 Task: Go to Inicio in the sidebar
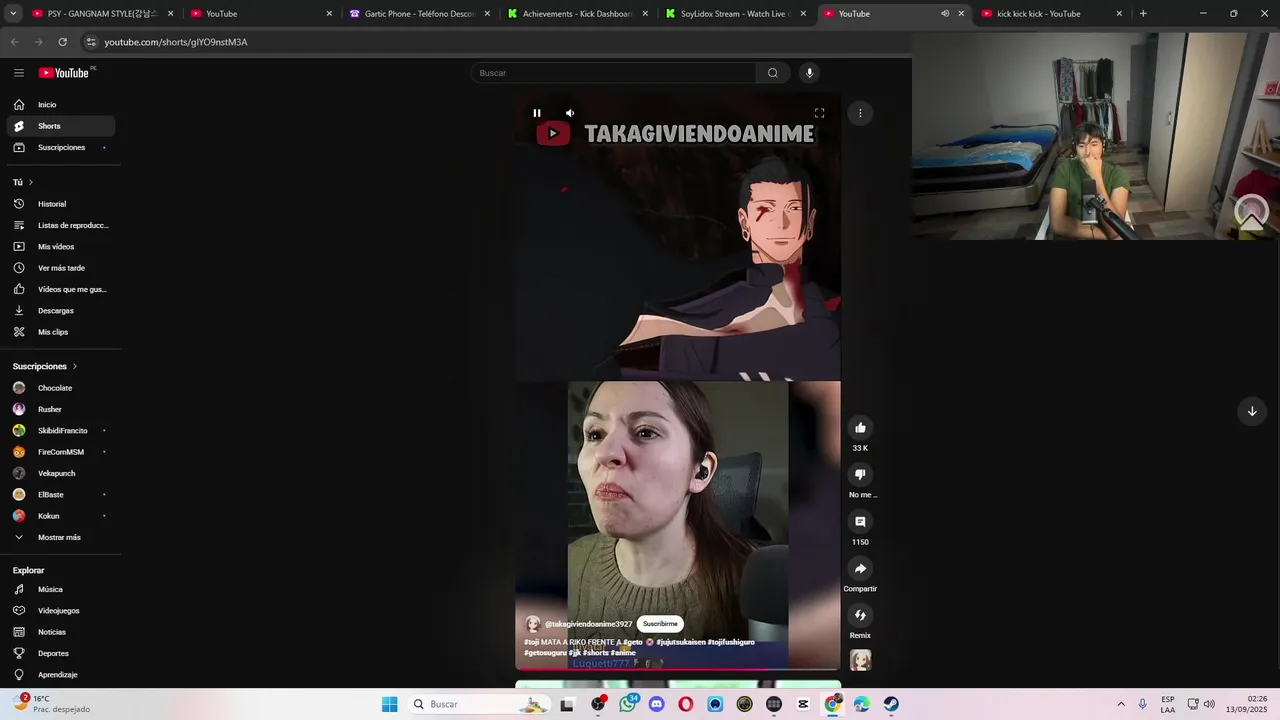pyautogui.click(x=61, y=105)
